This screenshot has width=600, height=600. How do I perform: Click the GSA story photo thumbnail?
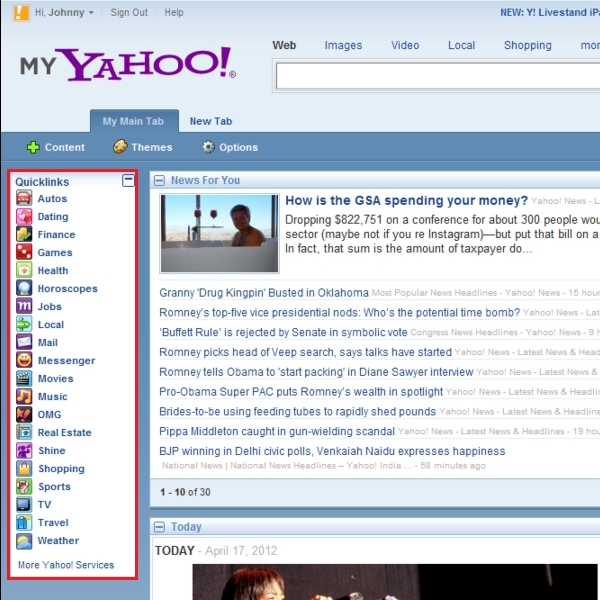(219, 233)
